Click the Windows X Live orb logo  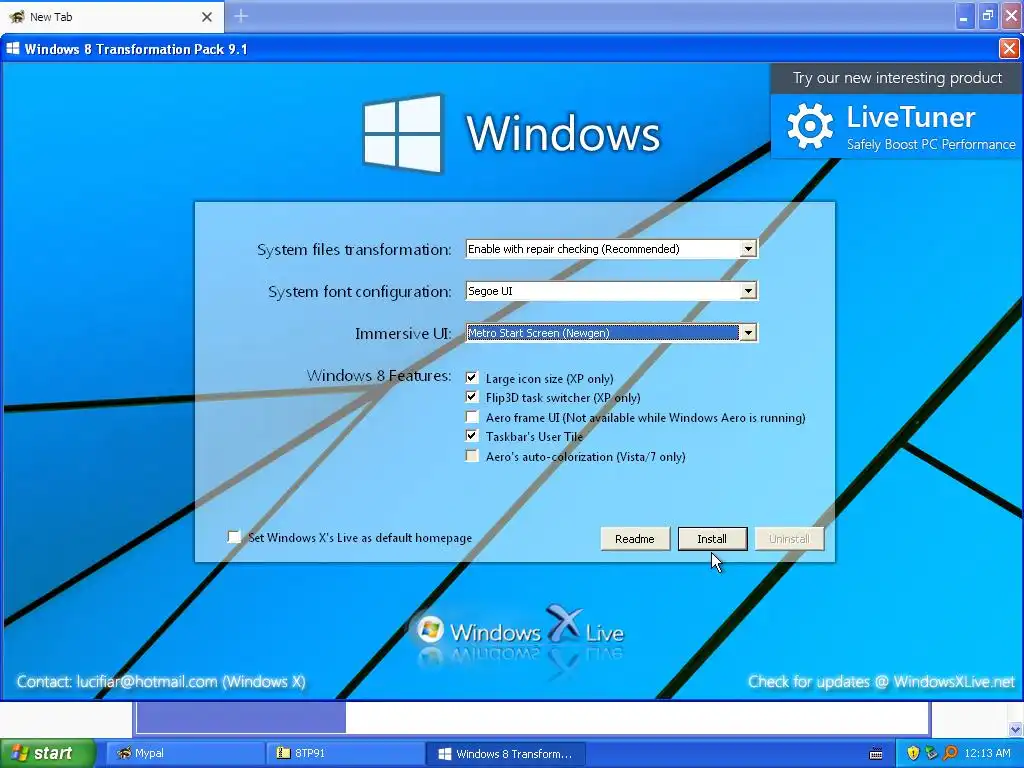coord(430,629)
